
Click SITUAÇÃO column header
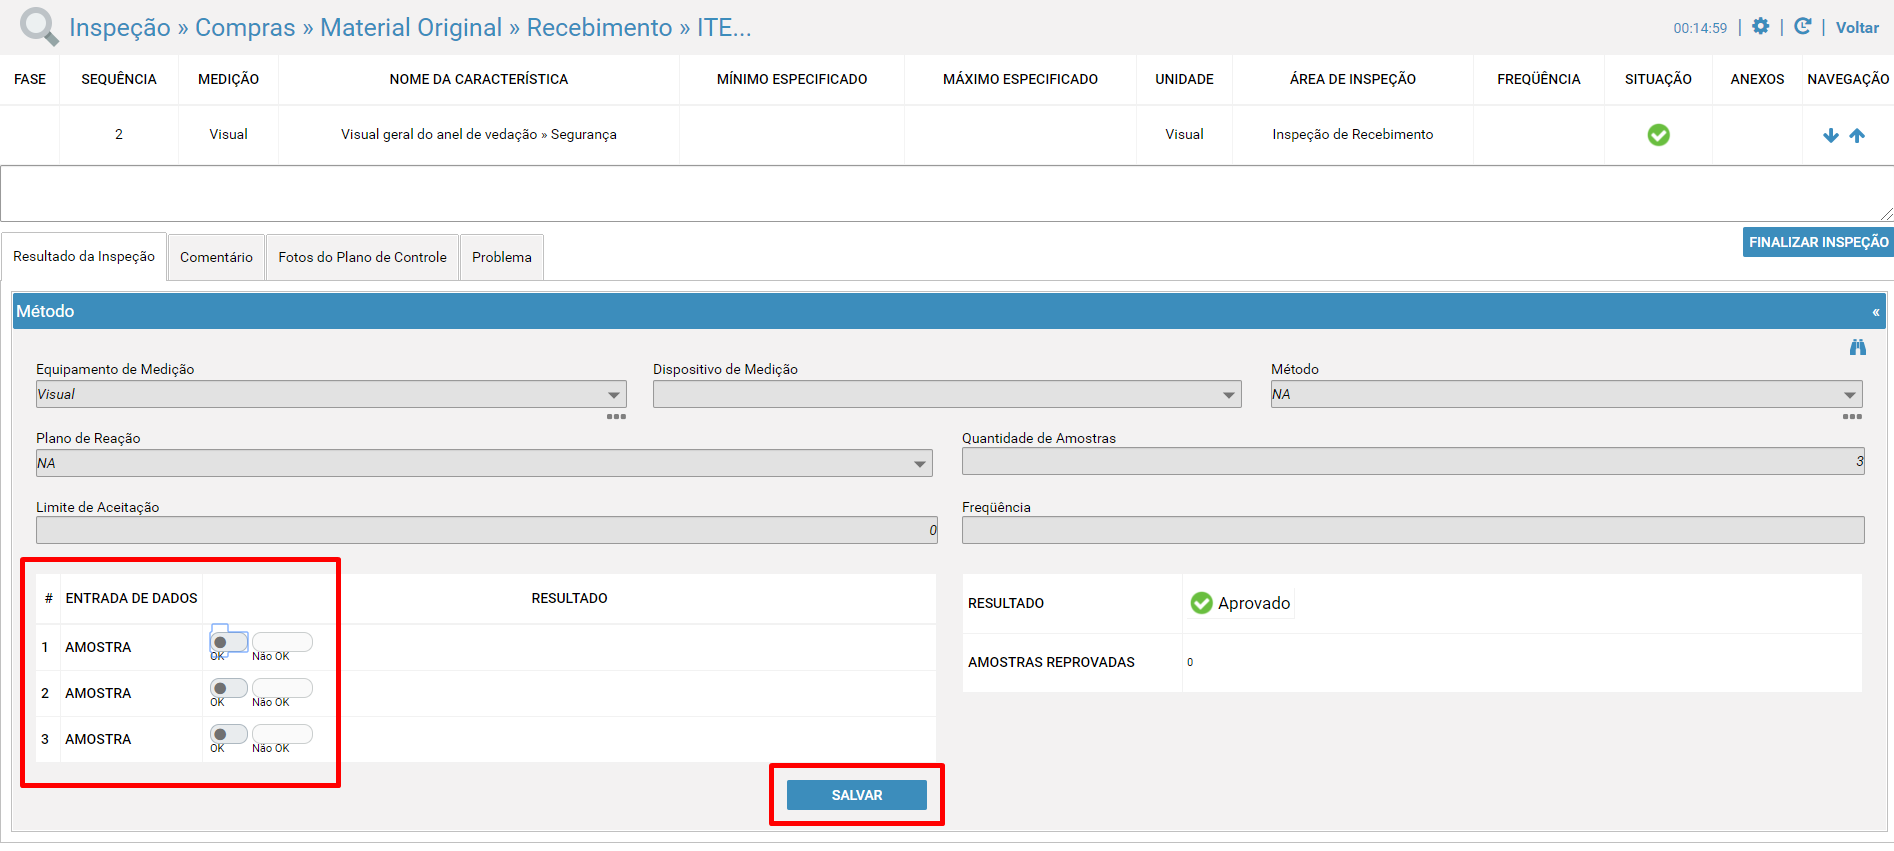(1658, 79)
